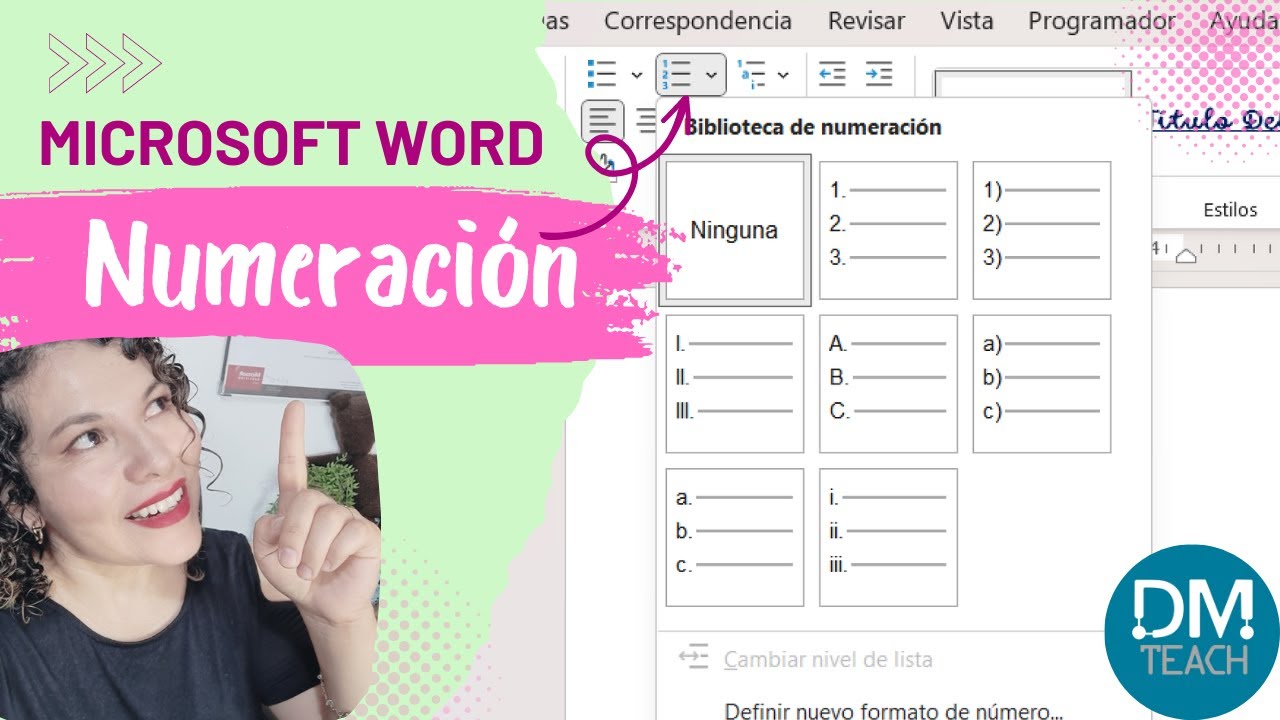Open the Correspondencia ribbon tab
The width and height of the screenshot is (1280, 720).
point(698,21)
